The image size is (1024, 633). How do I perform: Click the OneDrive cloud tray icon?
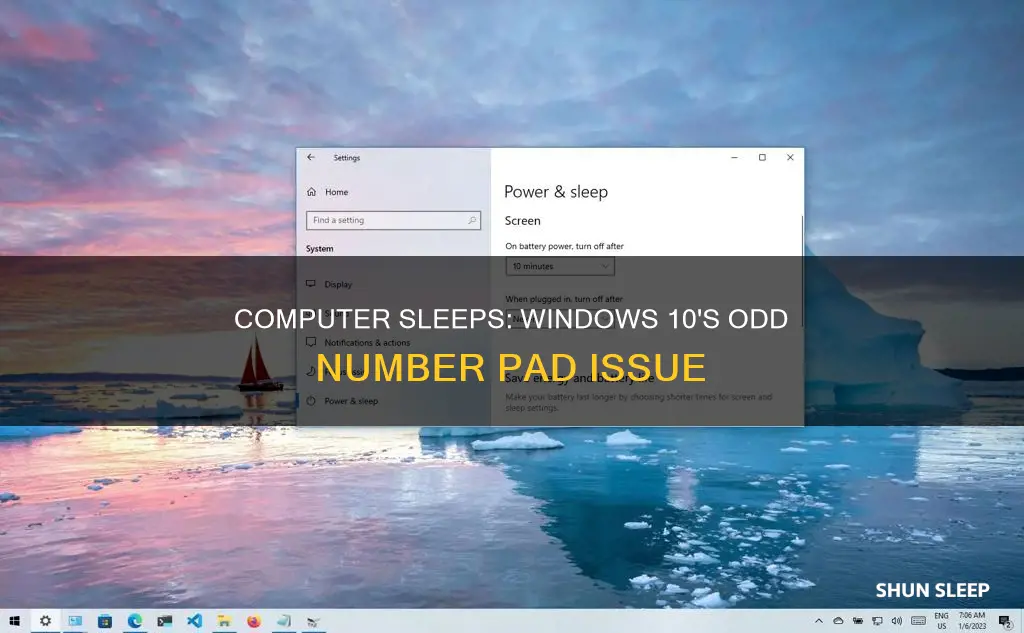pyautogui.click(x=838, y=621)
